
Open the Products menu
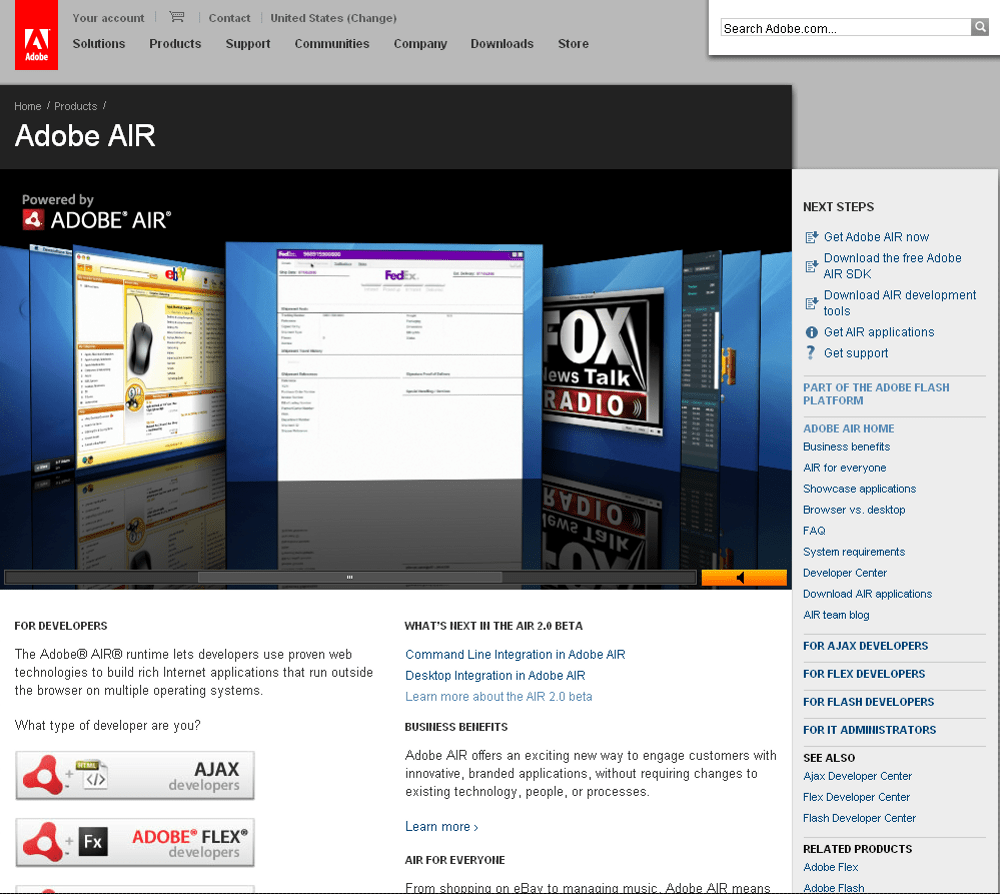pos(175,43)
